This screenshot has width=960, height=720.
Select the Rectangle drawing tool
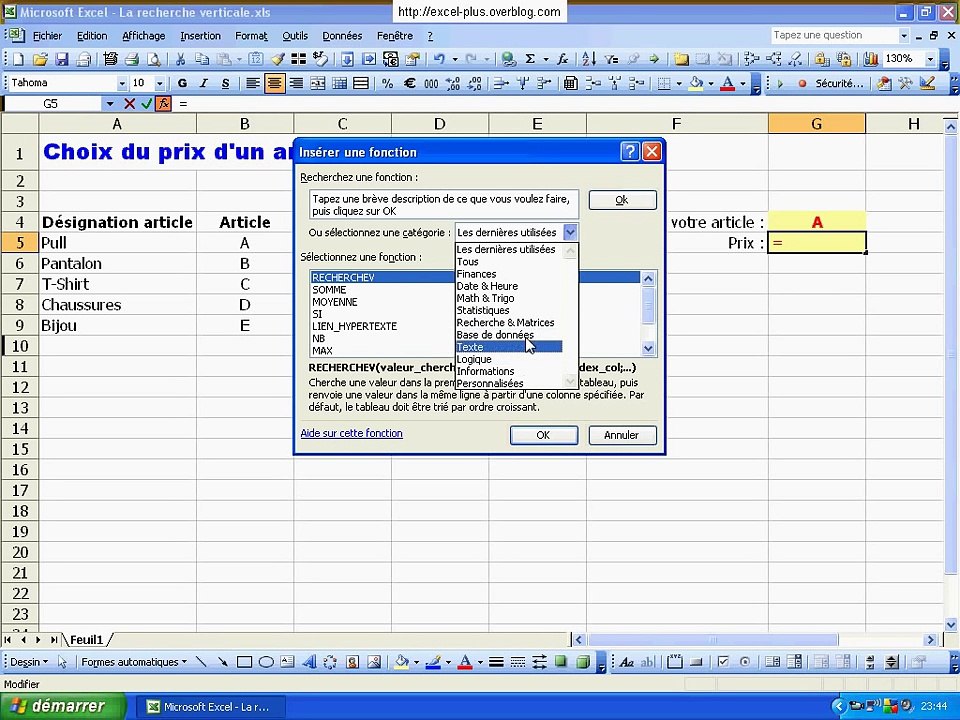(x=244, y=662)
